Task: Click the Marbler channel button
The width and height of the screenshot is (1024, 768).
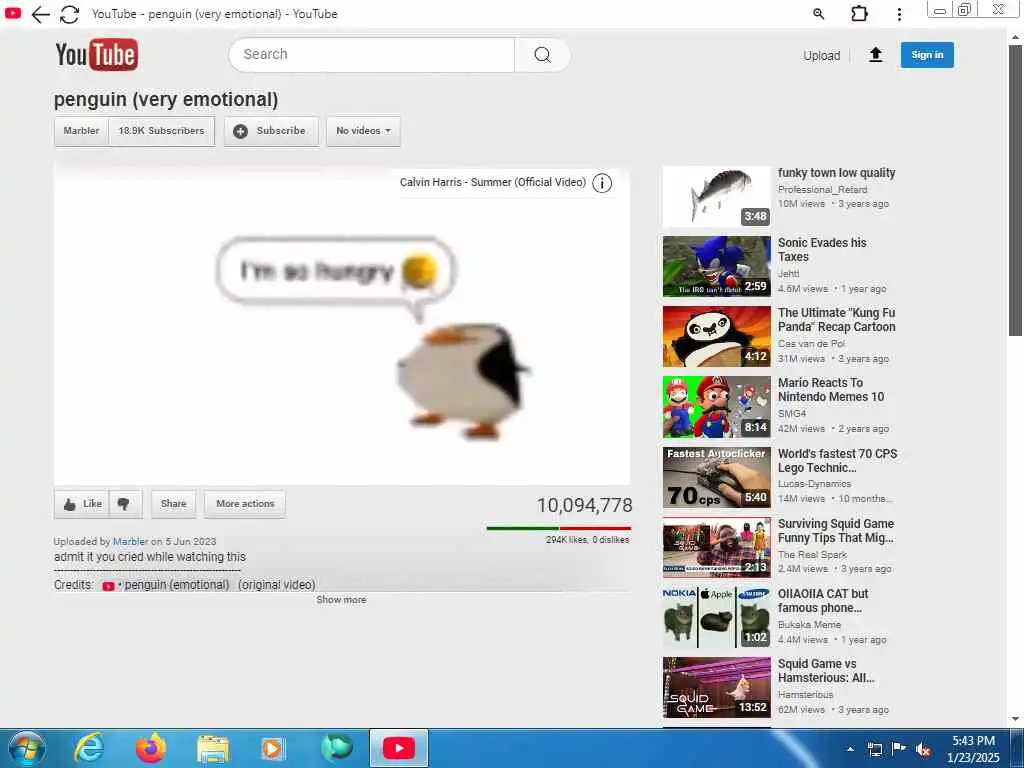Action: pyautogui.click(x=82, y=131)
